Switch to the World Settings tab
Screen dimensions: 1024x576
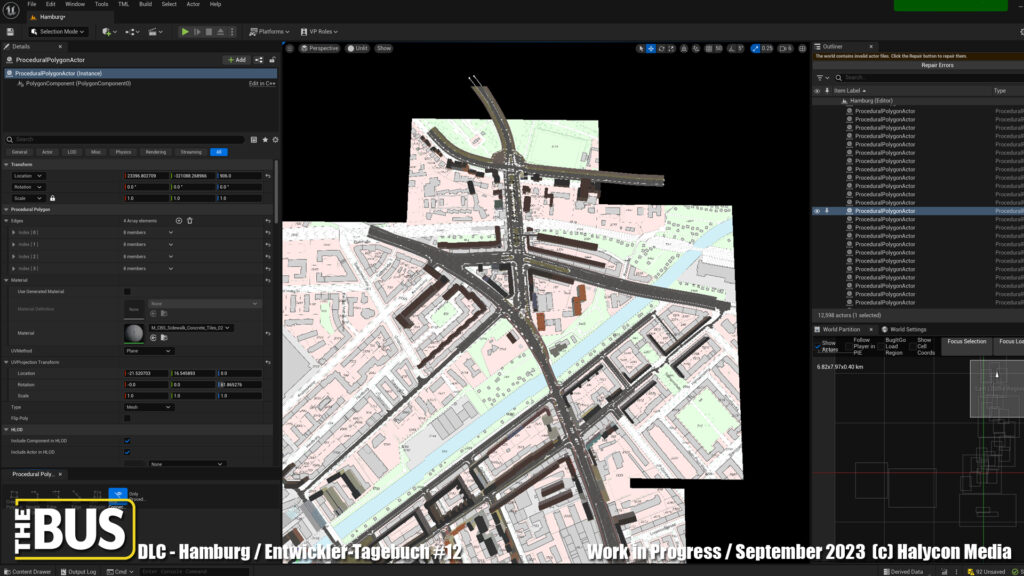pyautogui.click(x=908, y=329)
